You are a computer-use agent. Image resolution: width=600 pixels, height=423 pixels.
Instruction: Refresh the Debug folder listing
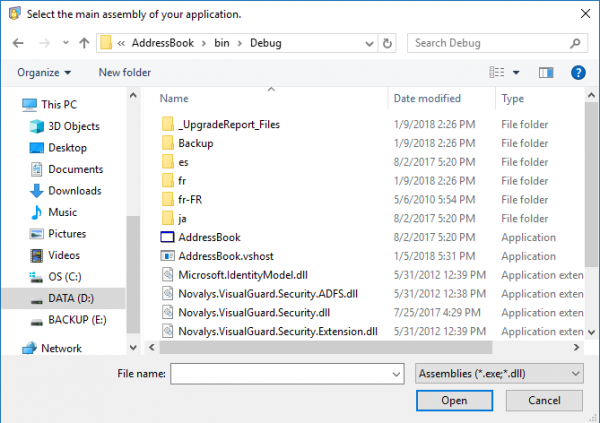click(x=387, y=43)
